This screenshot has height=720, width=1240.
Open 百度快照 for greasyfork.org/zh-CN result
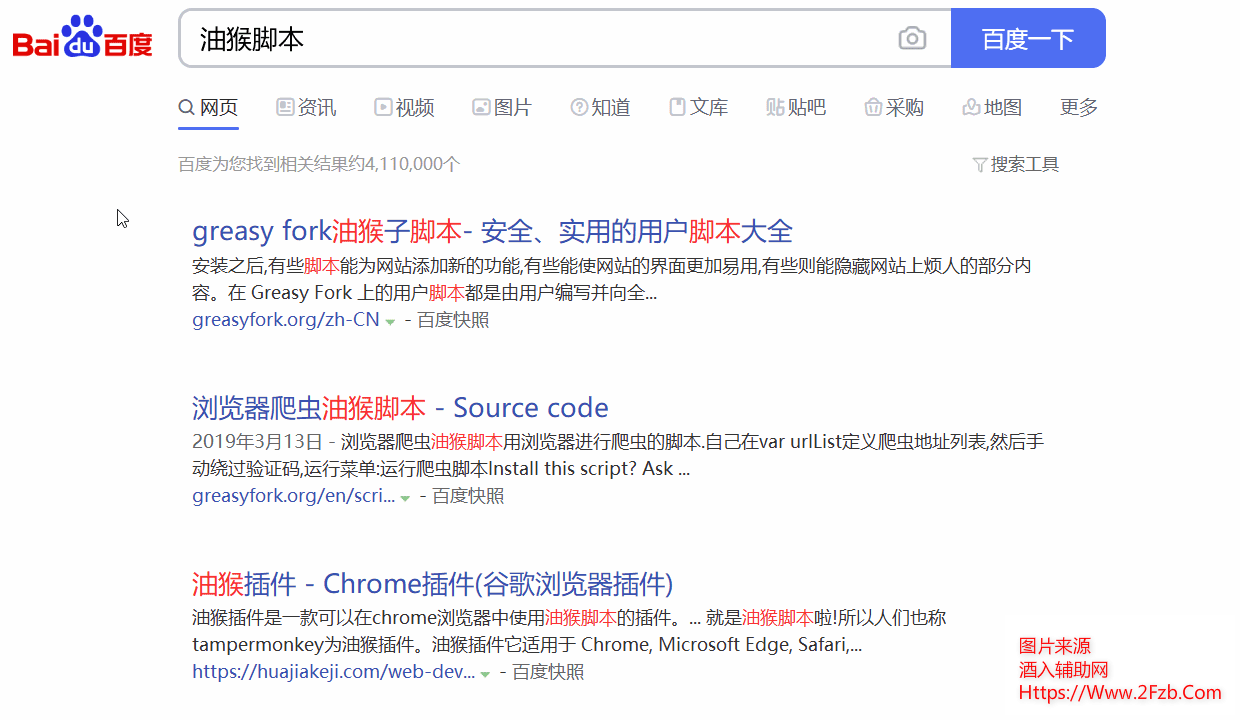click(x=453, y=320)
